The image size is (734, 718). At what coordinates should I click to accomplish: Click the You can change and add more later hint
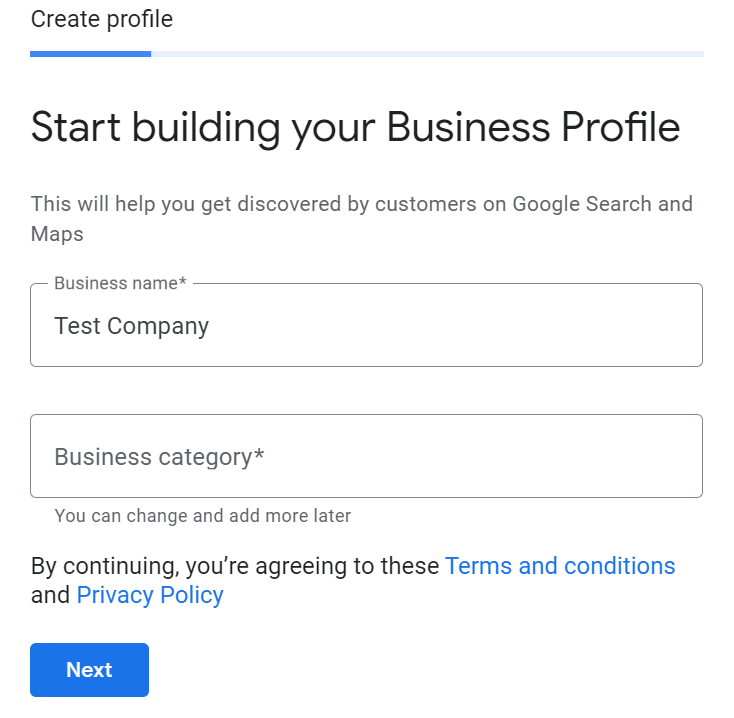point(203,516)
